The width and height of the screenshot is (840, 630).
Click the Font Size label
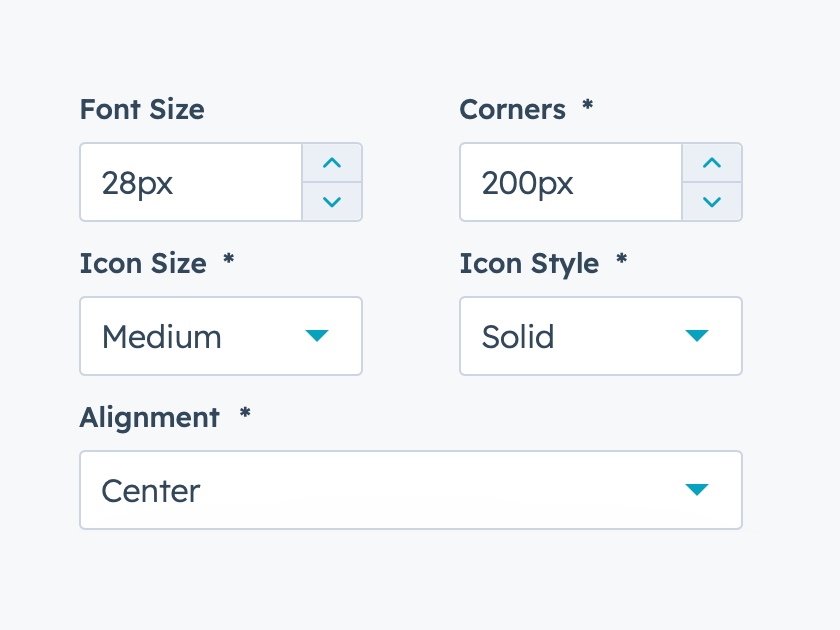click(x=142, y=109)
